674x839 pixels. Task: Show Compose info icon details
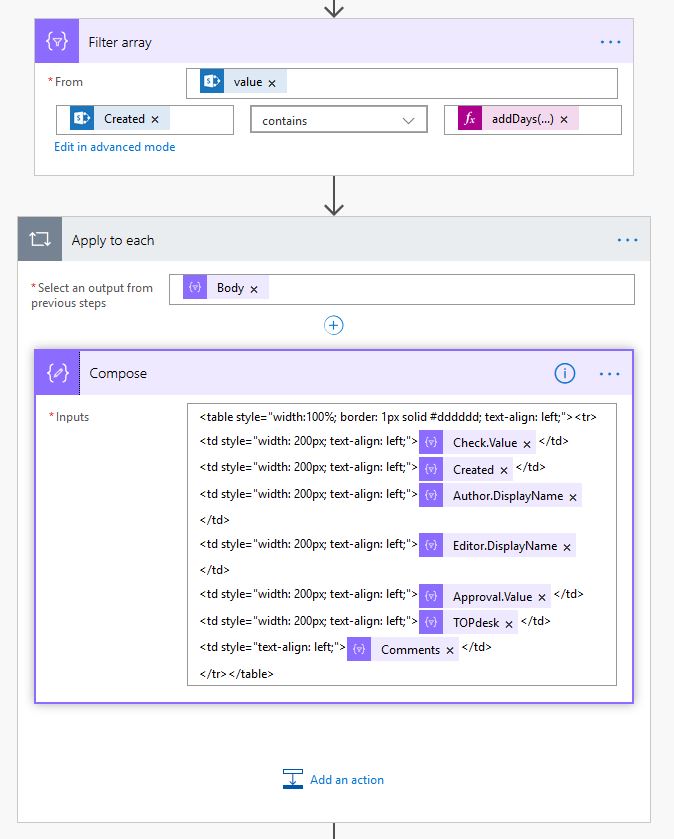pyautogui.click(x=565, y=373)
